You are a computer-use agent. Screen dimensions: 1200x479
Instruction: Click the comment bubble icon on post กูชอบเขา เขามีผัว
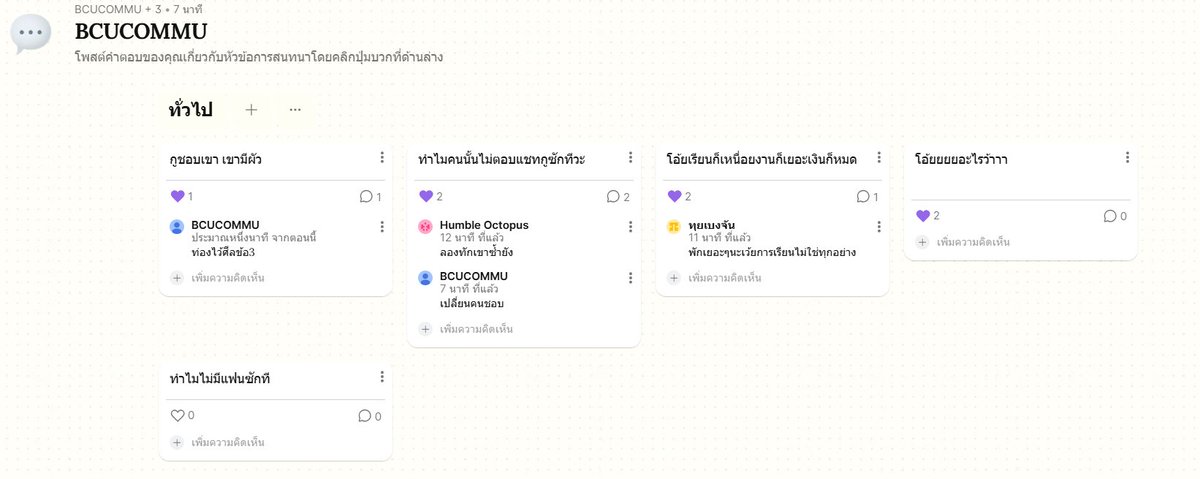tap(366, 197)
